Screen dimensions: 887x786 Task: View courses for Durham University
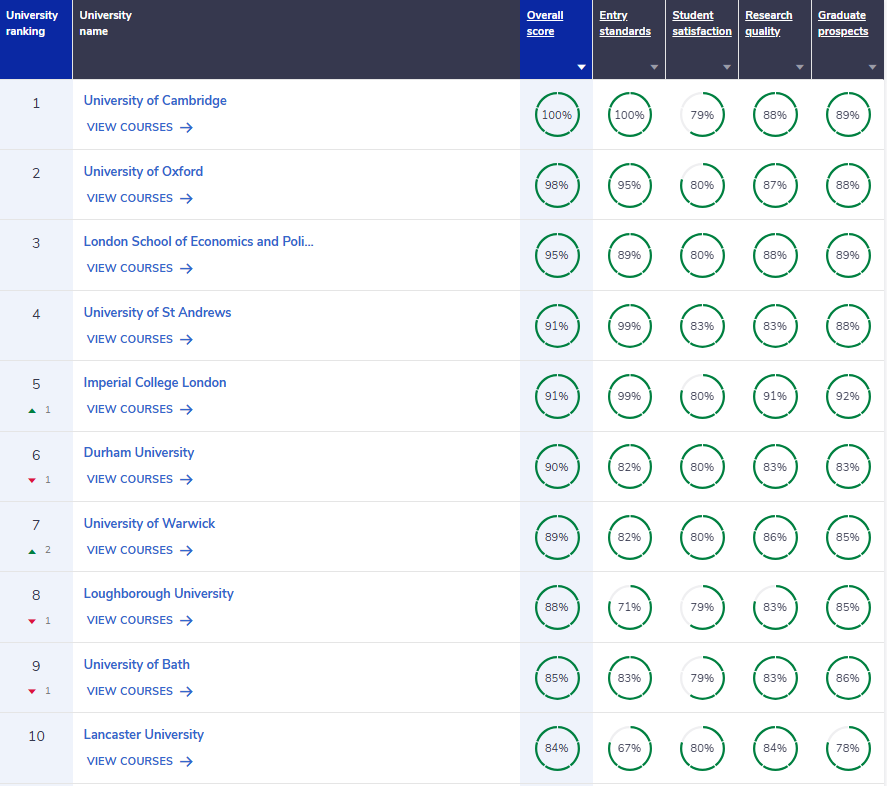[x=140, y=479]
